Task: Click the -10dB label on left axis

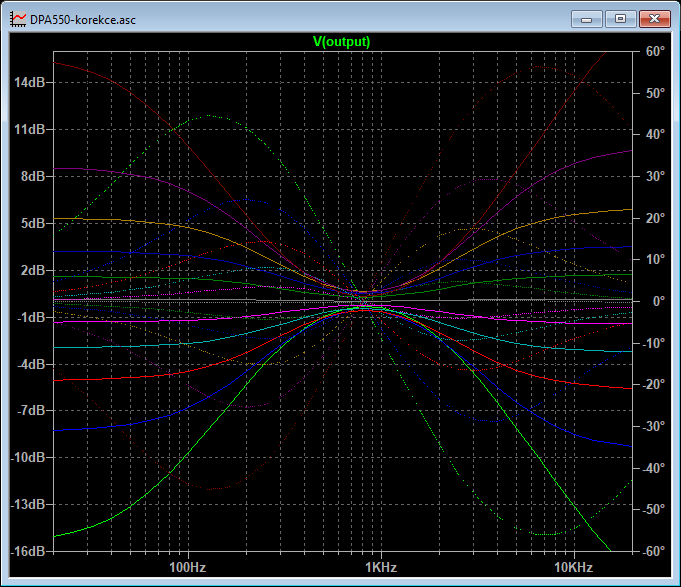Action: [x=28, y=457]
